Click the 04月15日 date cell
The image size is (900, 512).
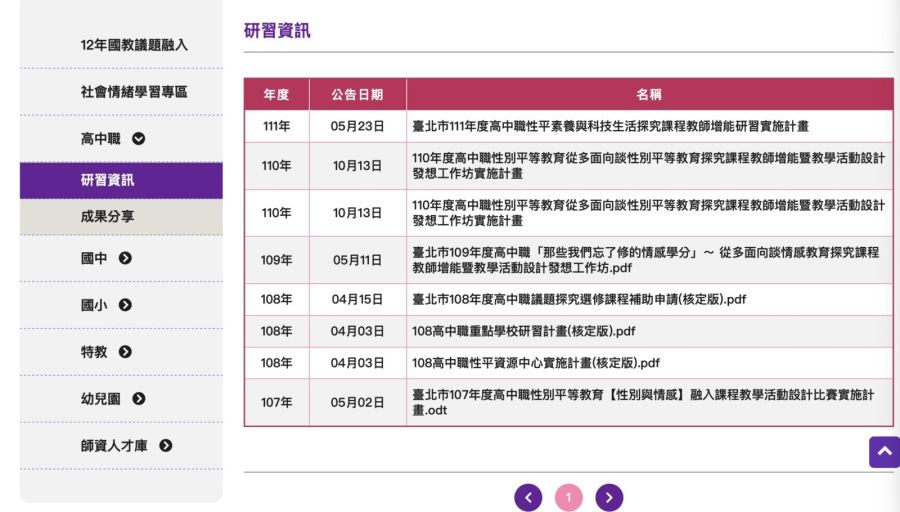(x=357, y=300)
